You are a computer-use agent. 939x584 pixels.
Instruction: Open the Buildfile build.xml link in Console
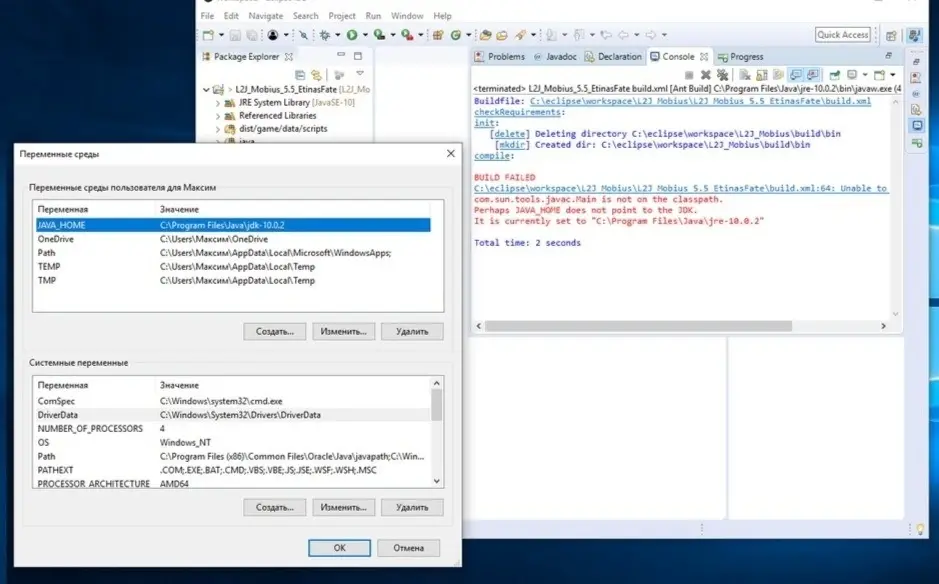pos(700,101)
